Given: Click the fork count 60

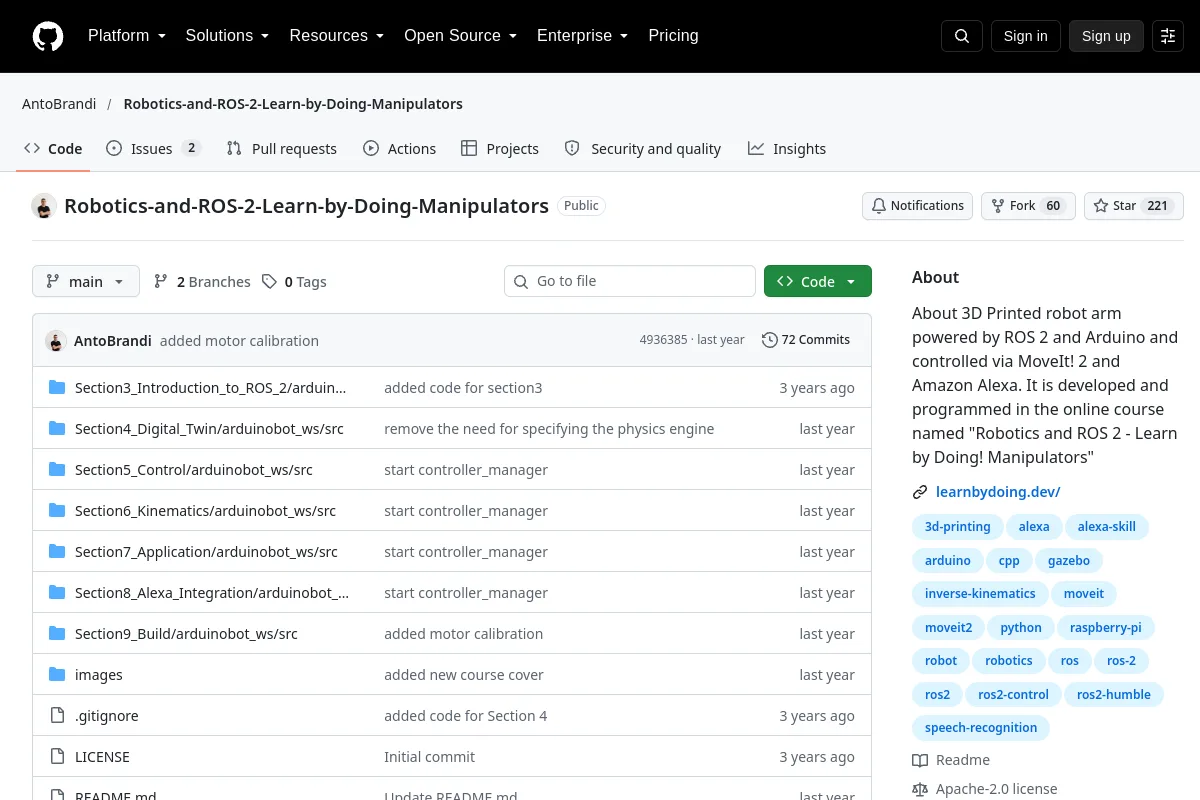Looking at the screenshot, I should [1053, 206].
